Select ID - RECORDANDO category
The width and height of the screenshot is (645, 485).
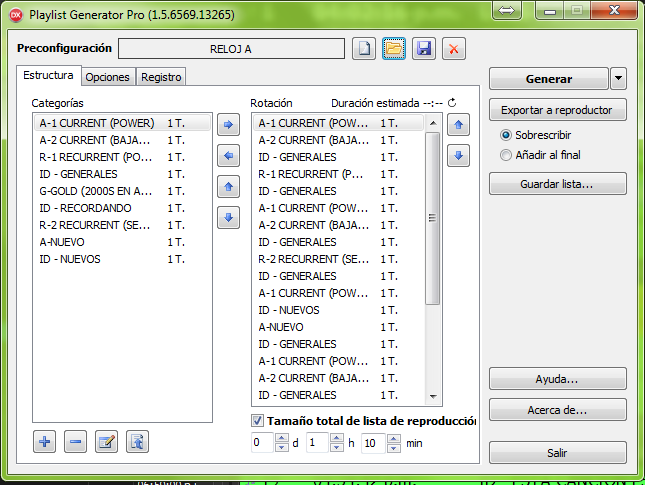pos(122,208)
